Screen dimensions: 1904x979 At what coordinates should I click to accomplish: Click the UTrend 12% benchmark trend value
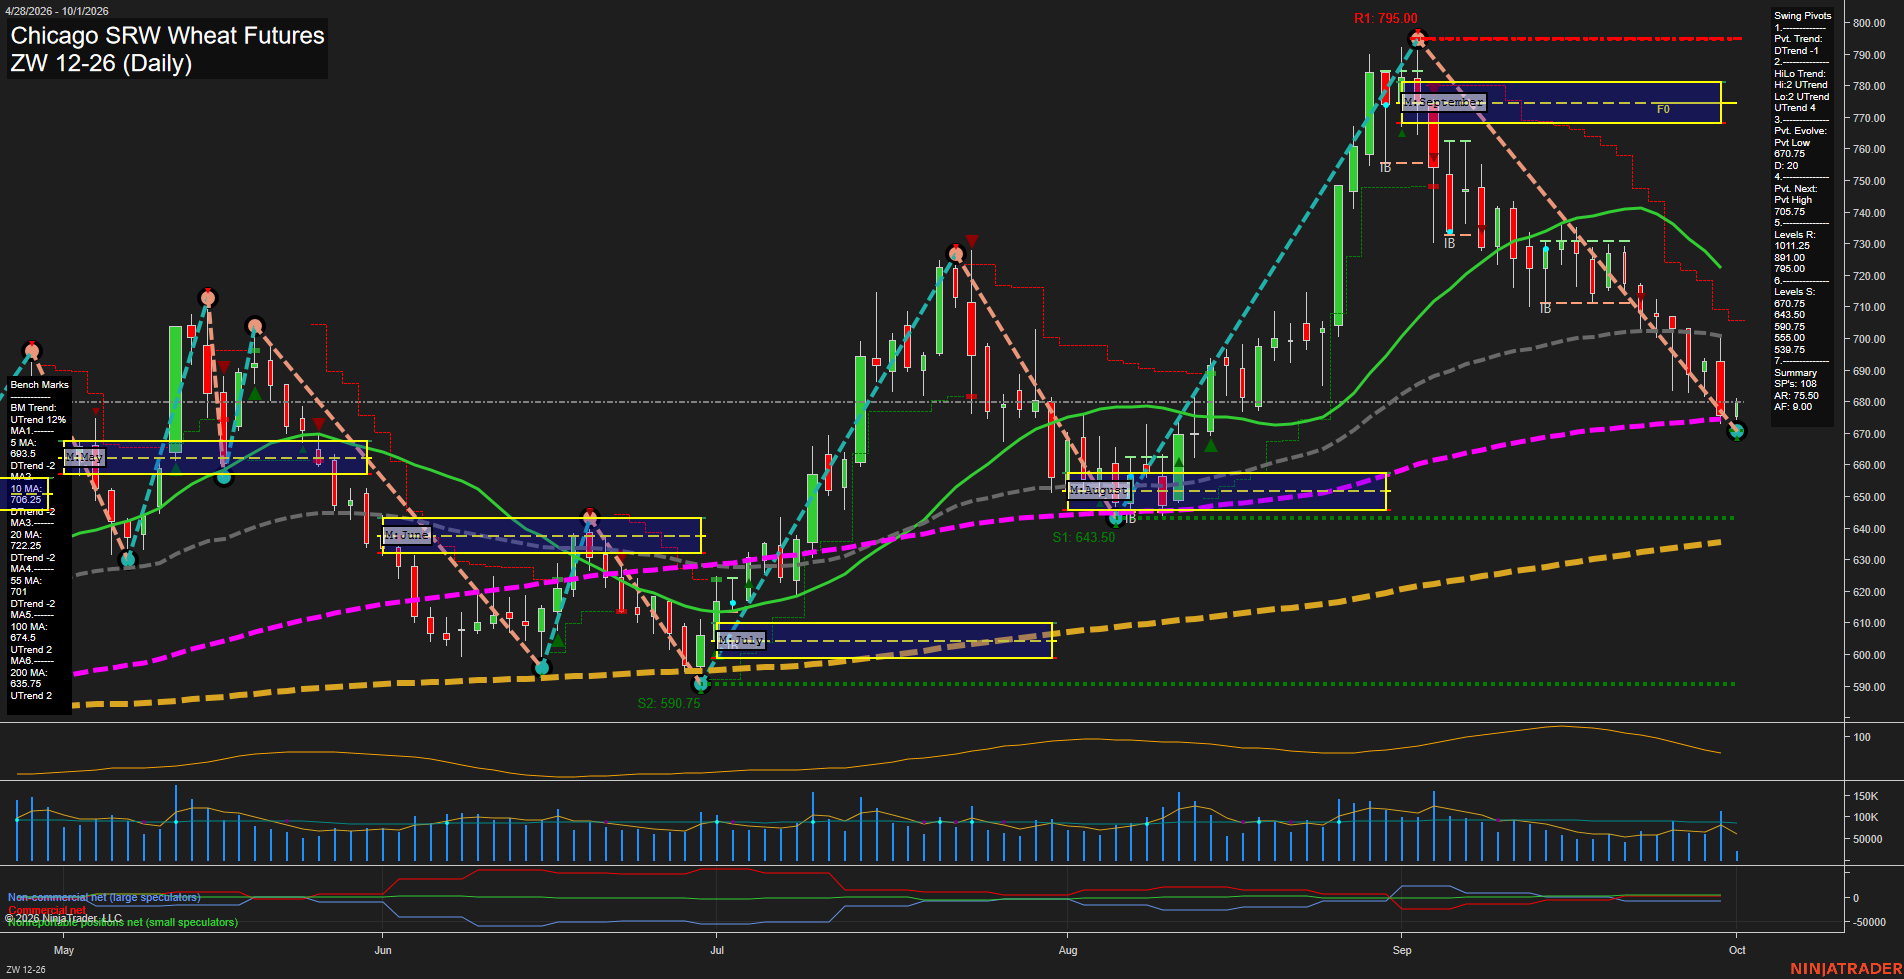tap(38, 420)
